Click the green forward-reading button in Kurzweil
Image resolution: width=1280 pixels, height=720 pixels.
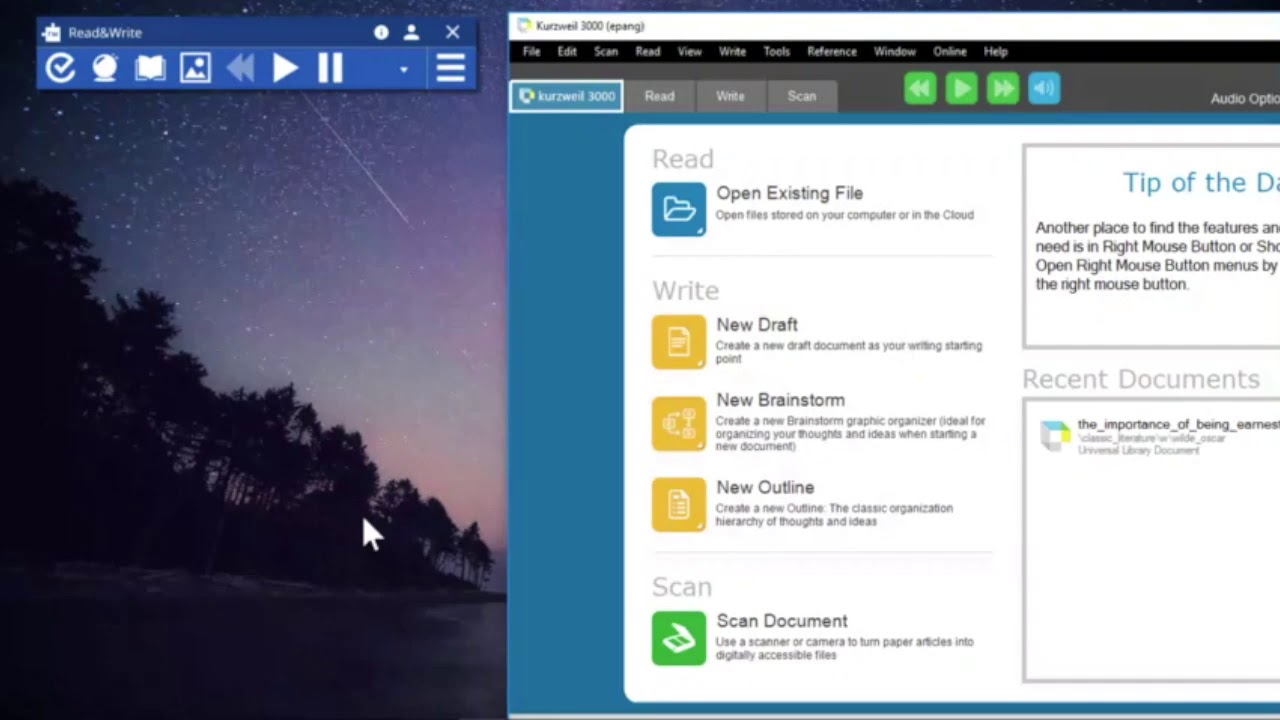1002,89
